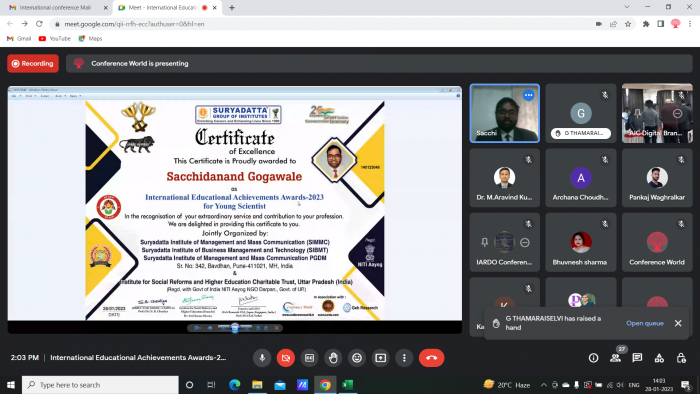Click the present now screen-share icon

pos(380,358)
